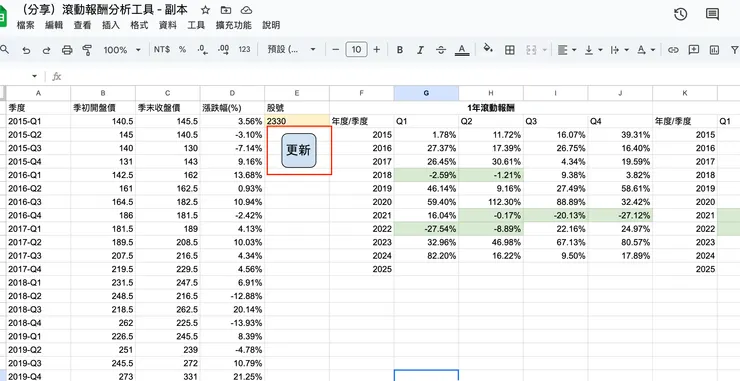
Task: Click the search menus magnifier icon
Action: click(x=5, y=49)
